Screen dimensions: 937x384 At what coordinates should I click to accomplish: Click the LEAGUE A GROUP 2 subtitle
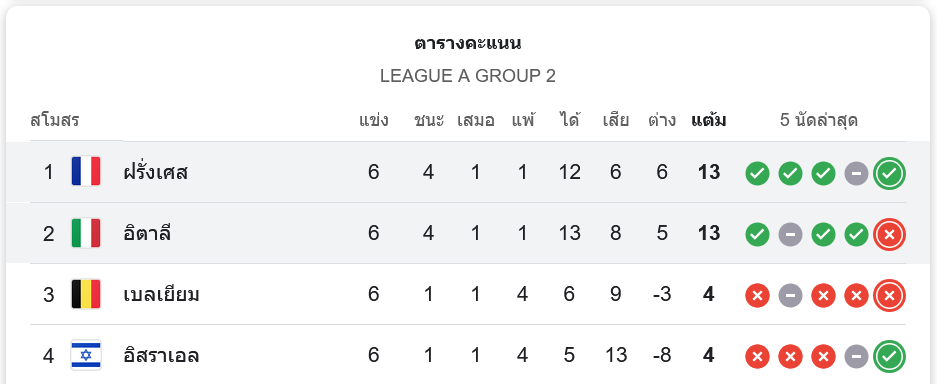click(468, 76)
